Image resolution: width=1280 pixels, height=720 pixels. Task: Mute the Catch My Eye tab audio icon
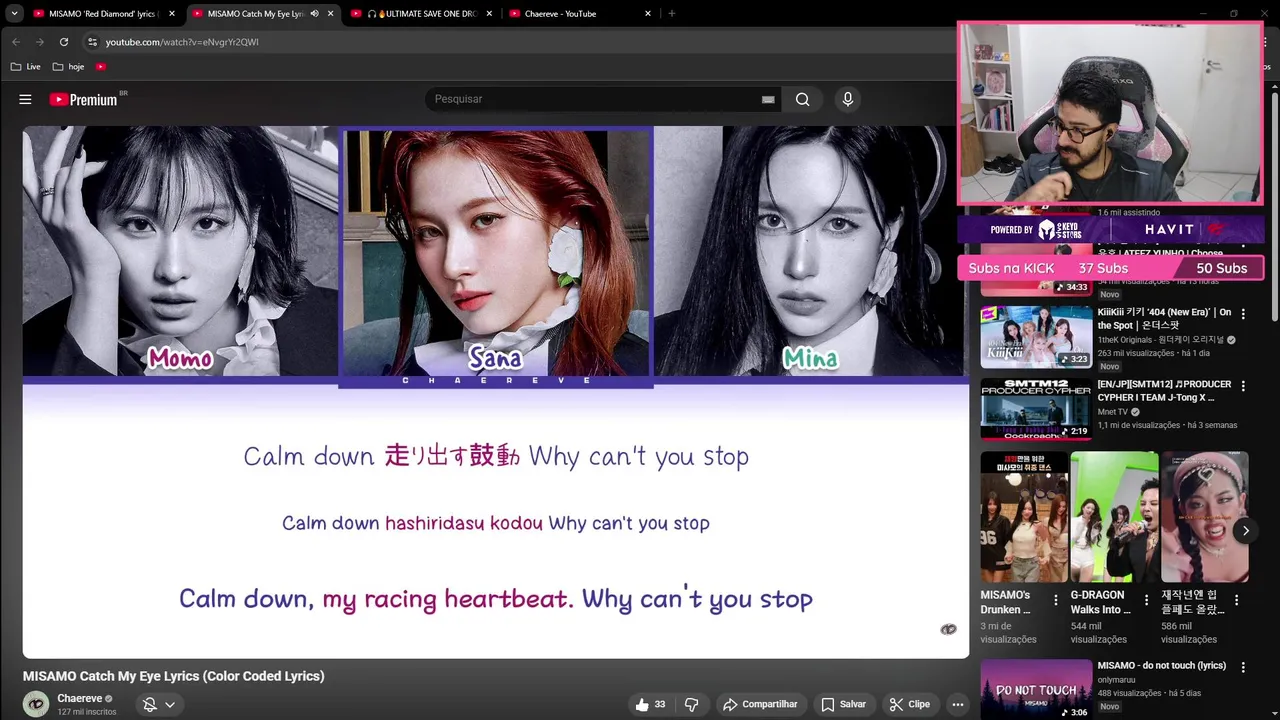[314, 13]
